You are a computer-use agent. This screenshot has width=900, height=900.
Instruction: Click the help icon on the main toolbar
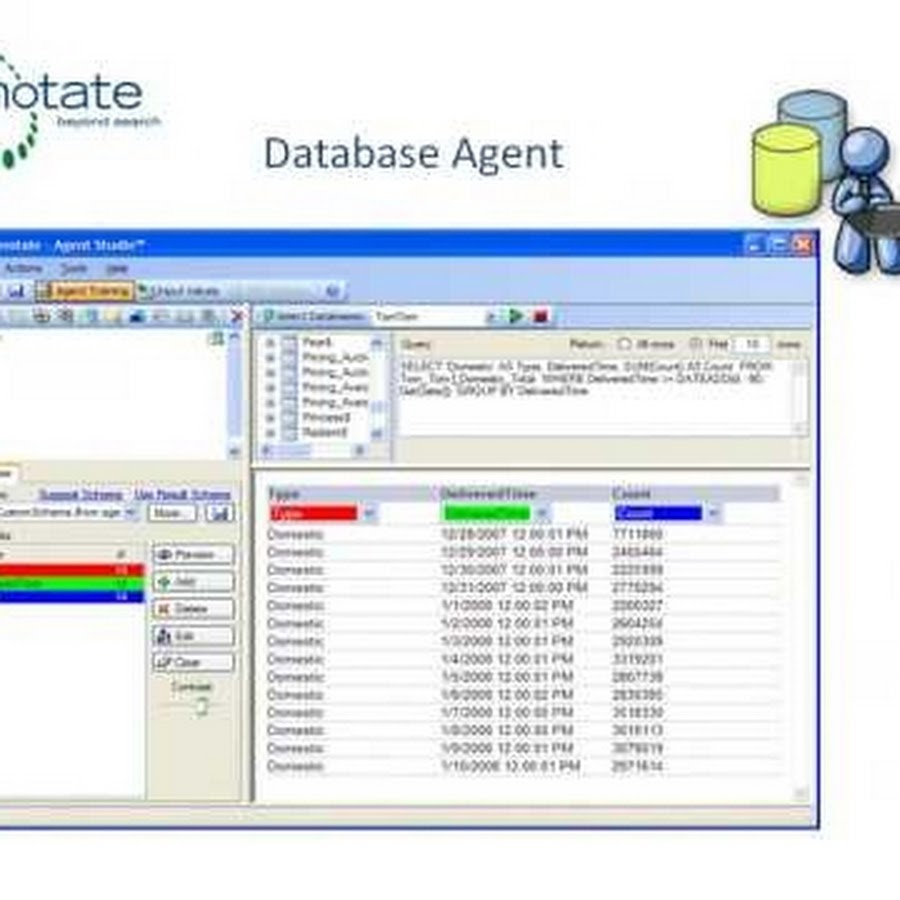point(333,290)
